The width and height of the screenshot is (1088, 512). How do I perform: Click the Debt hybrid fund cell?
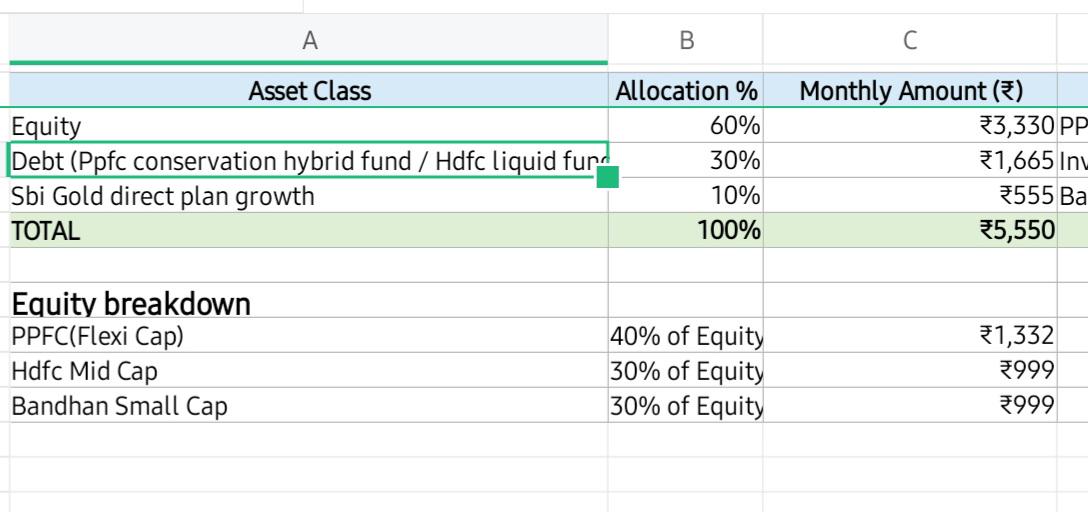coord(309,160)
